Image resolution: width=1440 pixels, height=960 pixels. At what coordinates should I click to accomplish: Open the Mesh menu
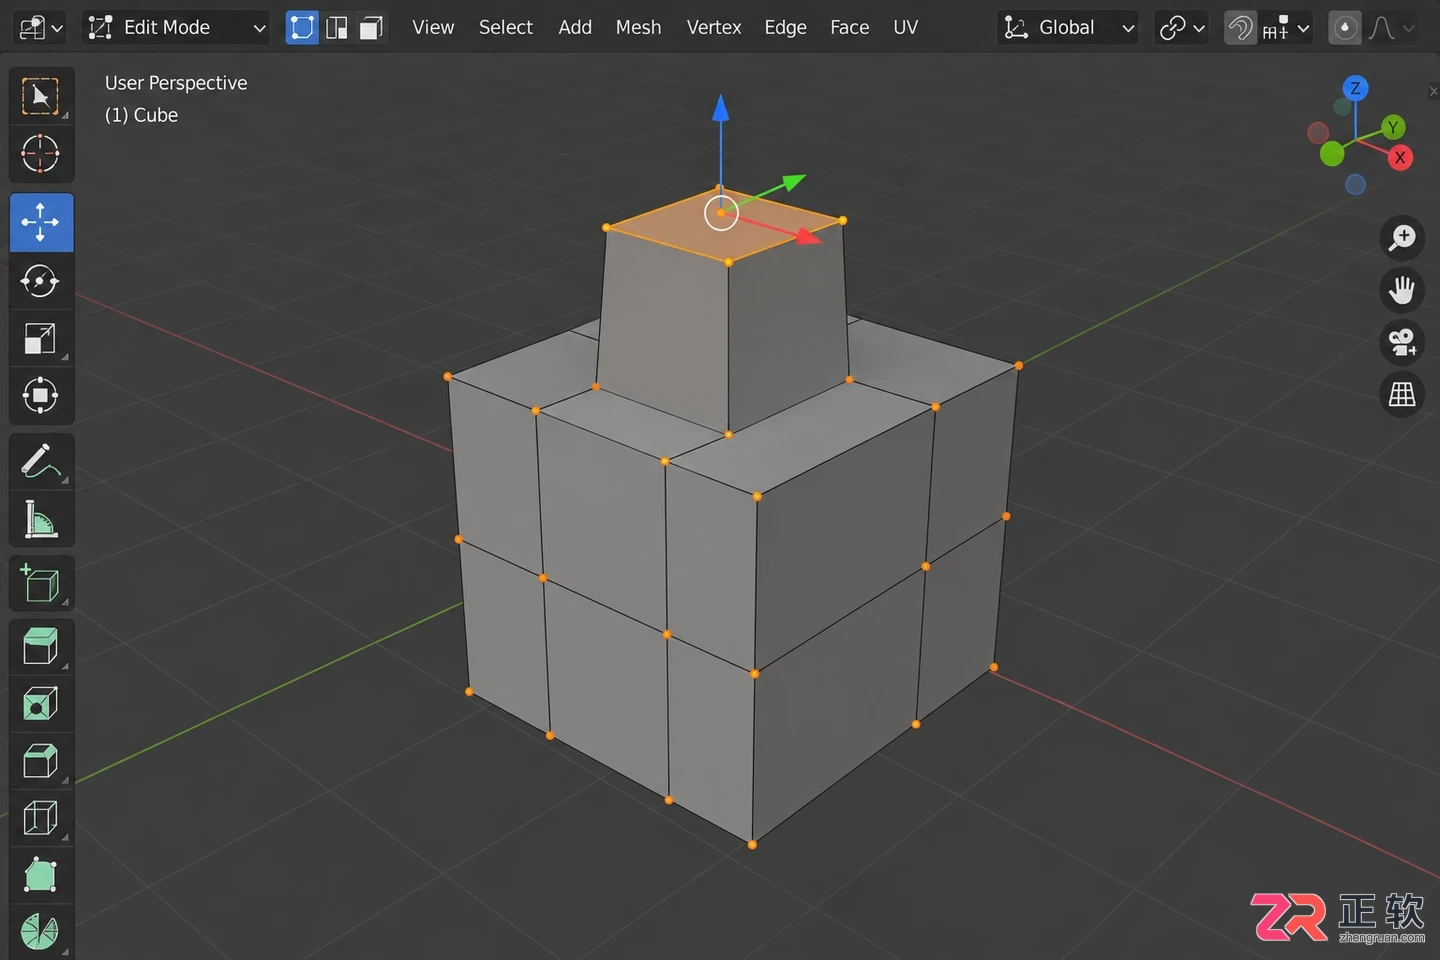pos(638,28)
